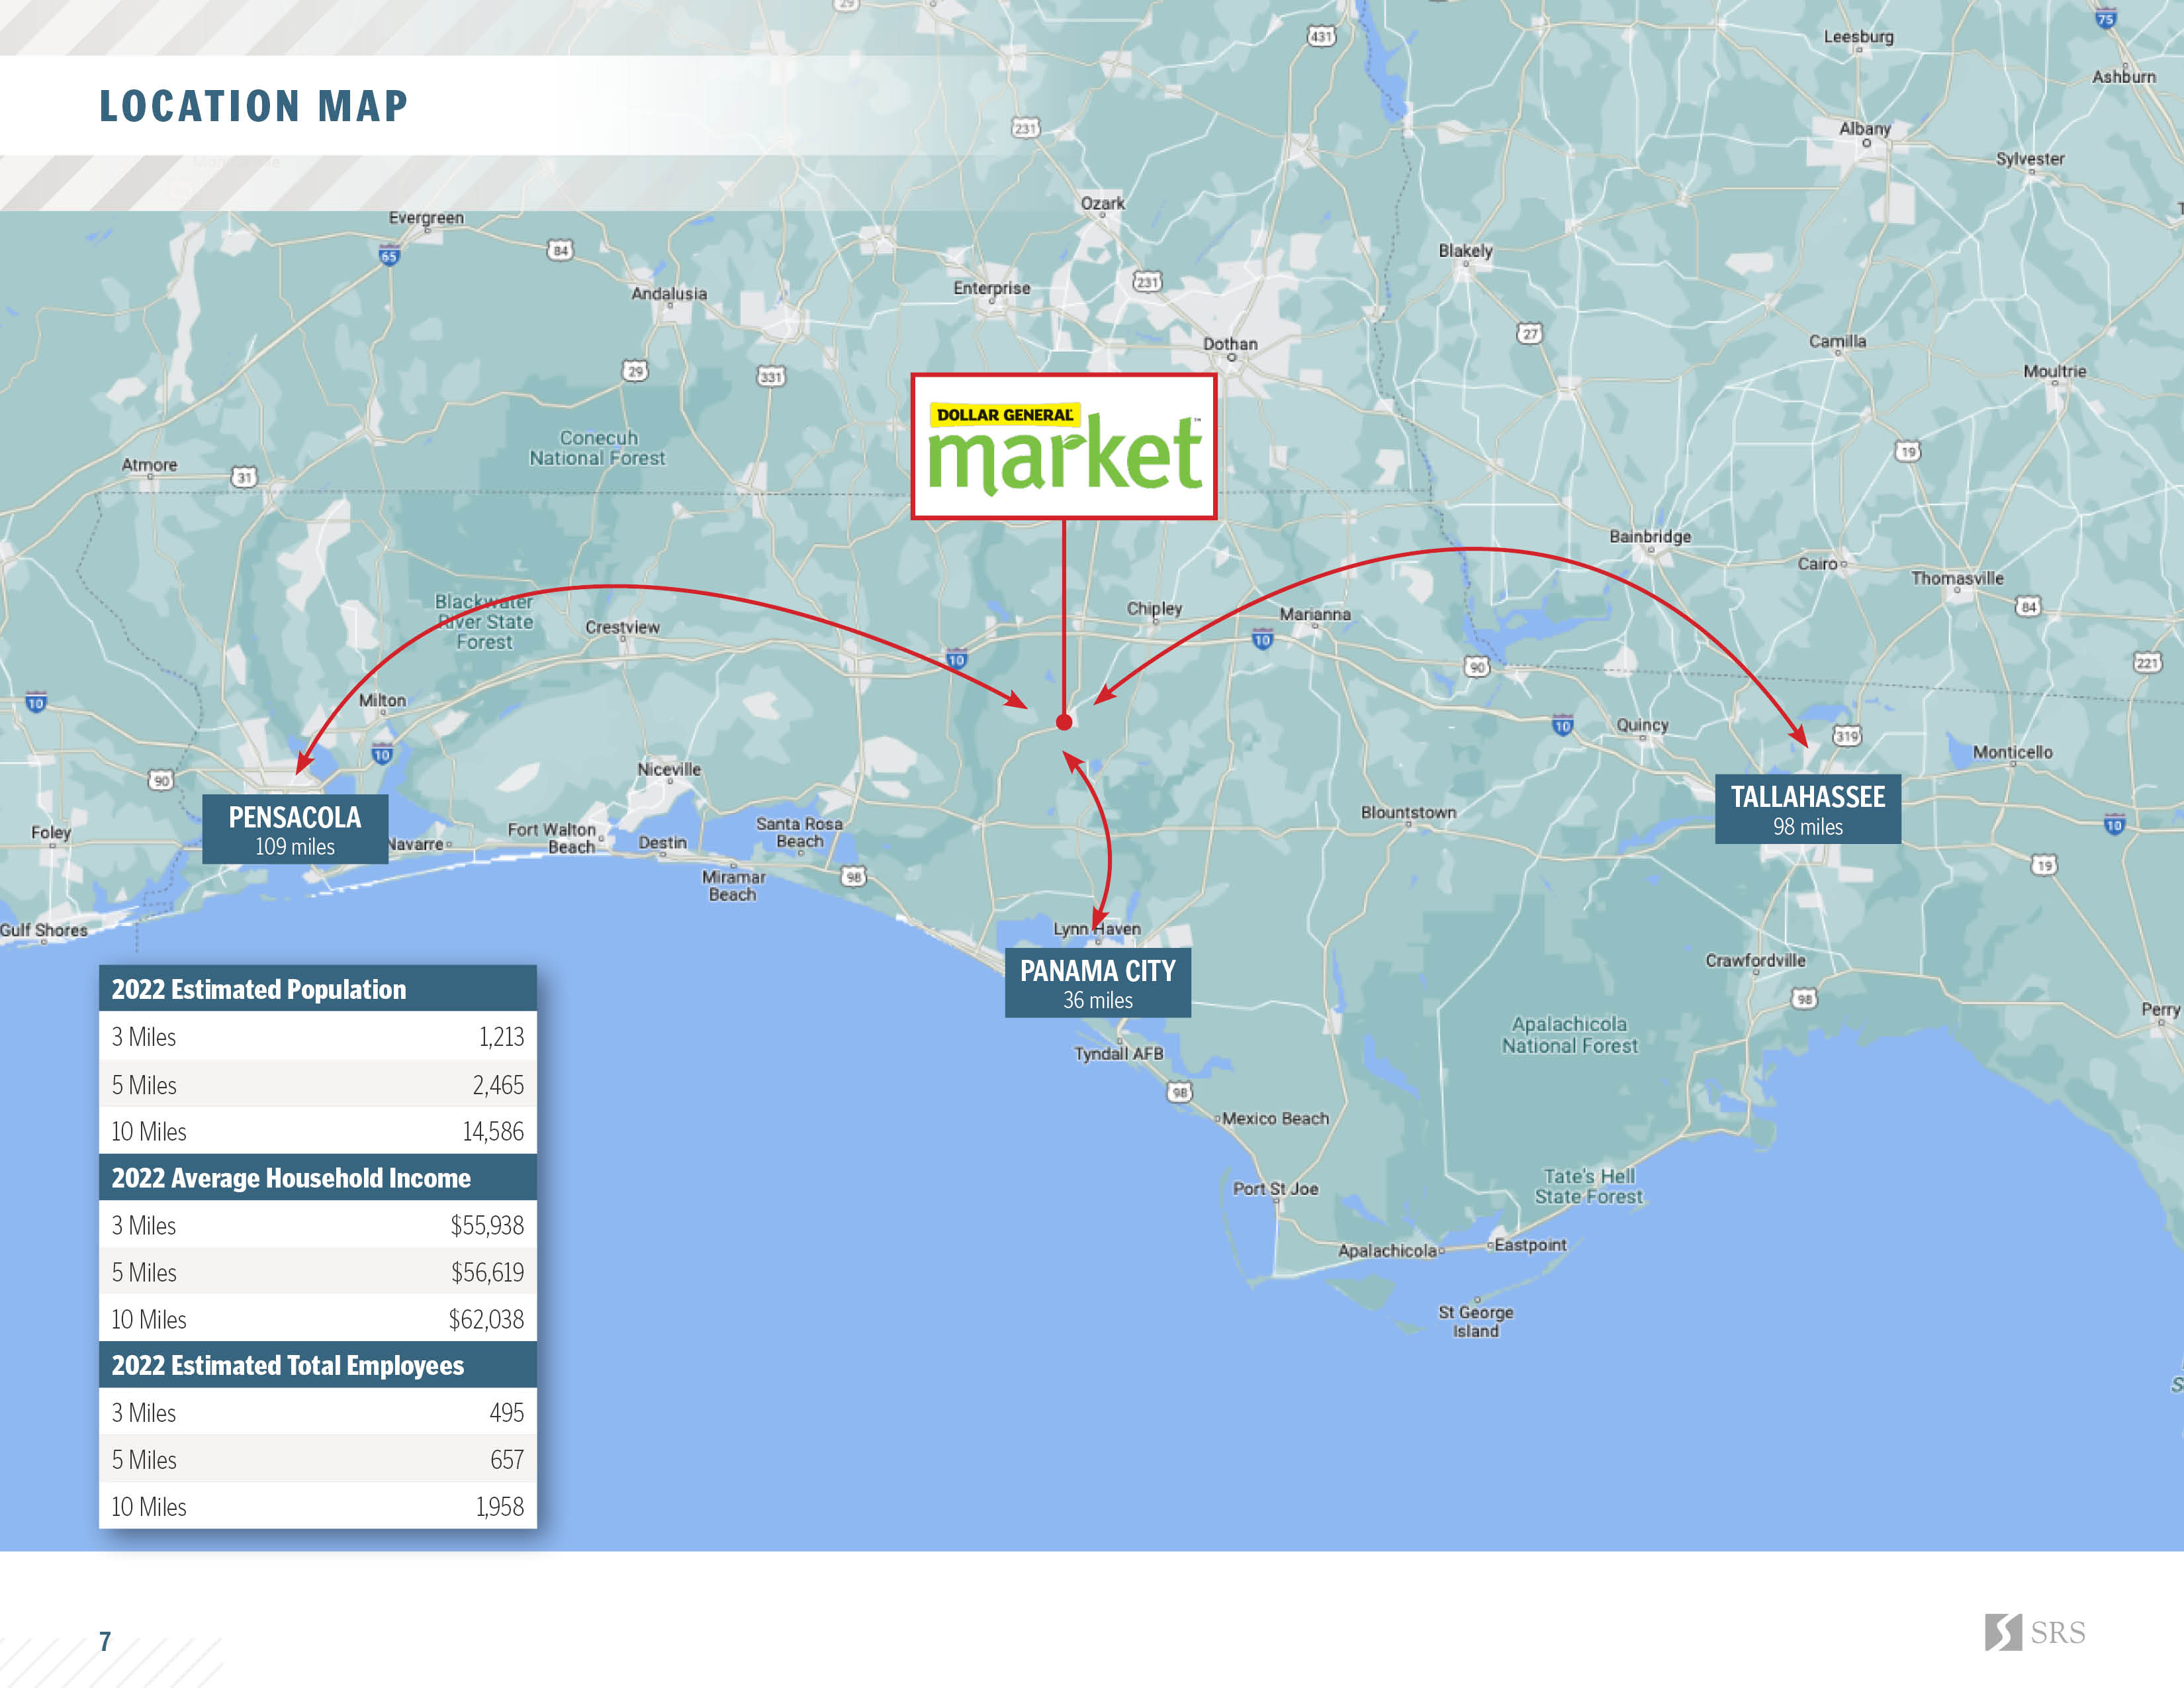Click the Conecuh National Forest label

[597, 448]
